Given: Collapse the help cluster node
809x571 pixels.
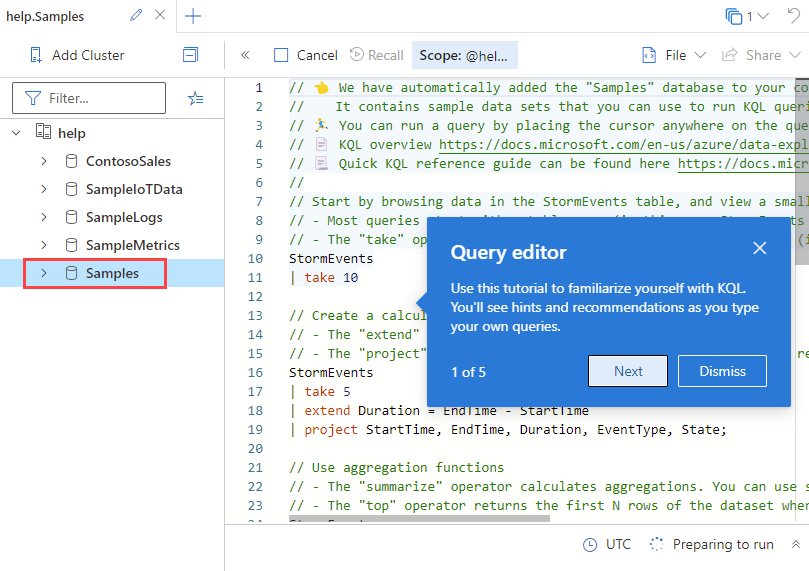Looking at the screenshot, I should pos(17,133).
